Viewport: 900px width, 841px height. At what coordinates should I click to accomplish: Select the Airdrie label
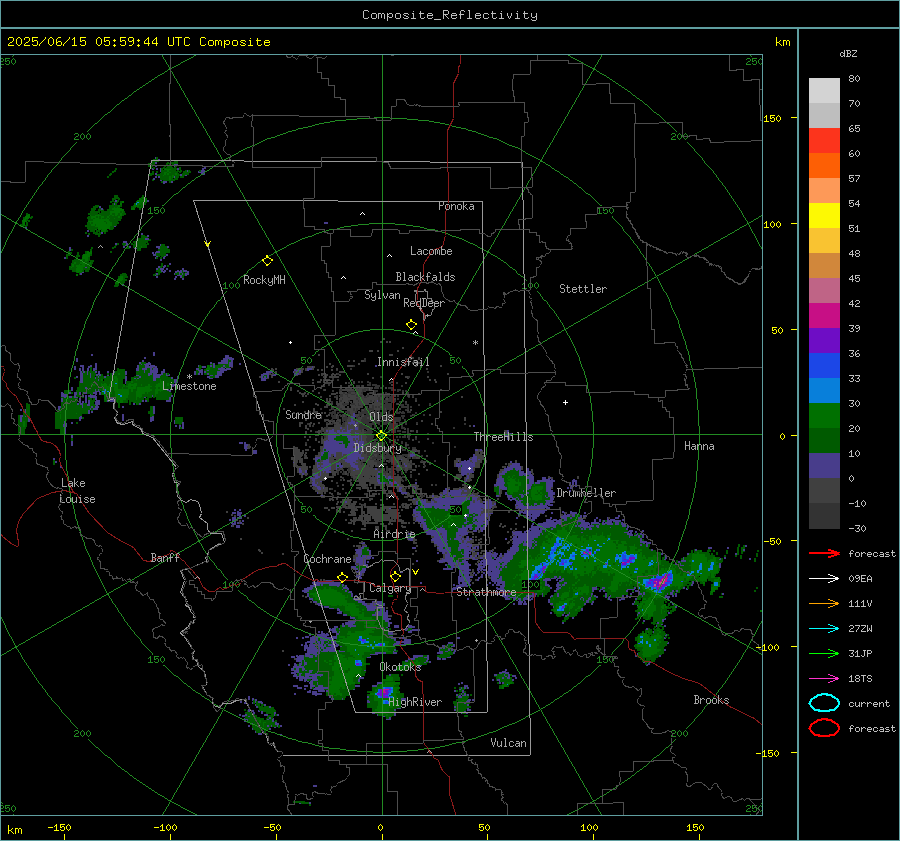point(394,534)
